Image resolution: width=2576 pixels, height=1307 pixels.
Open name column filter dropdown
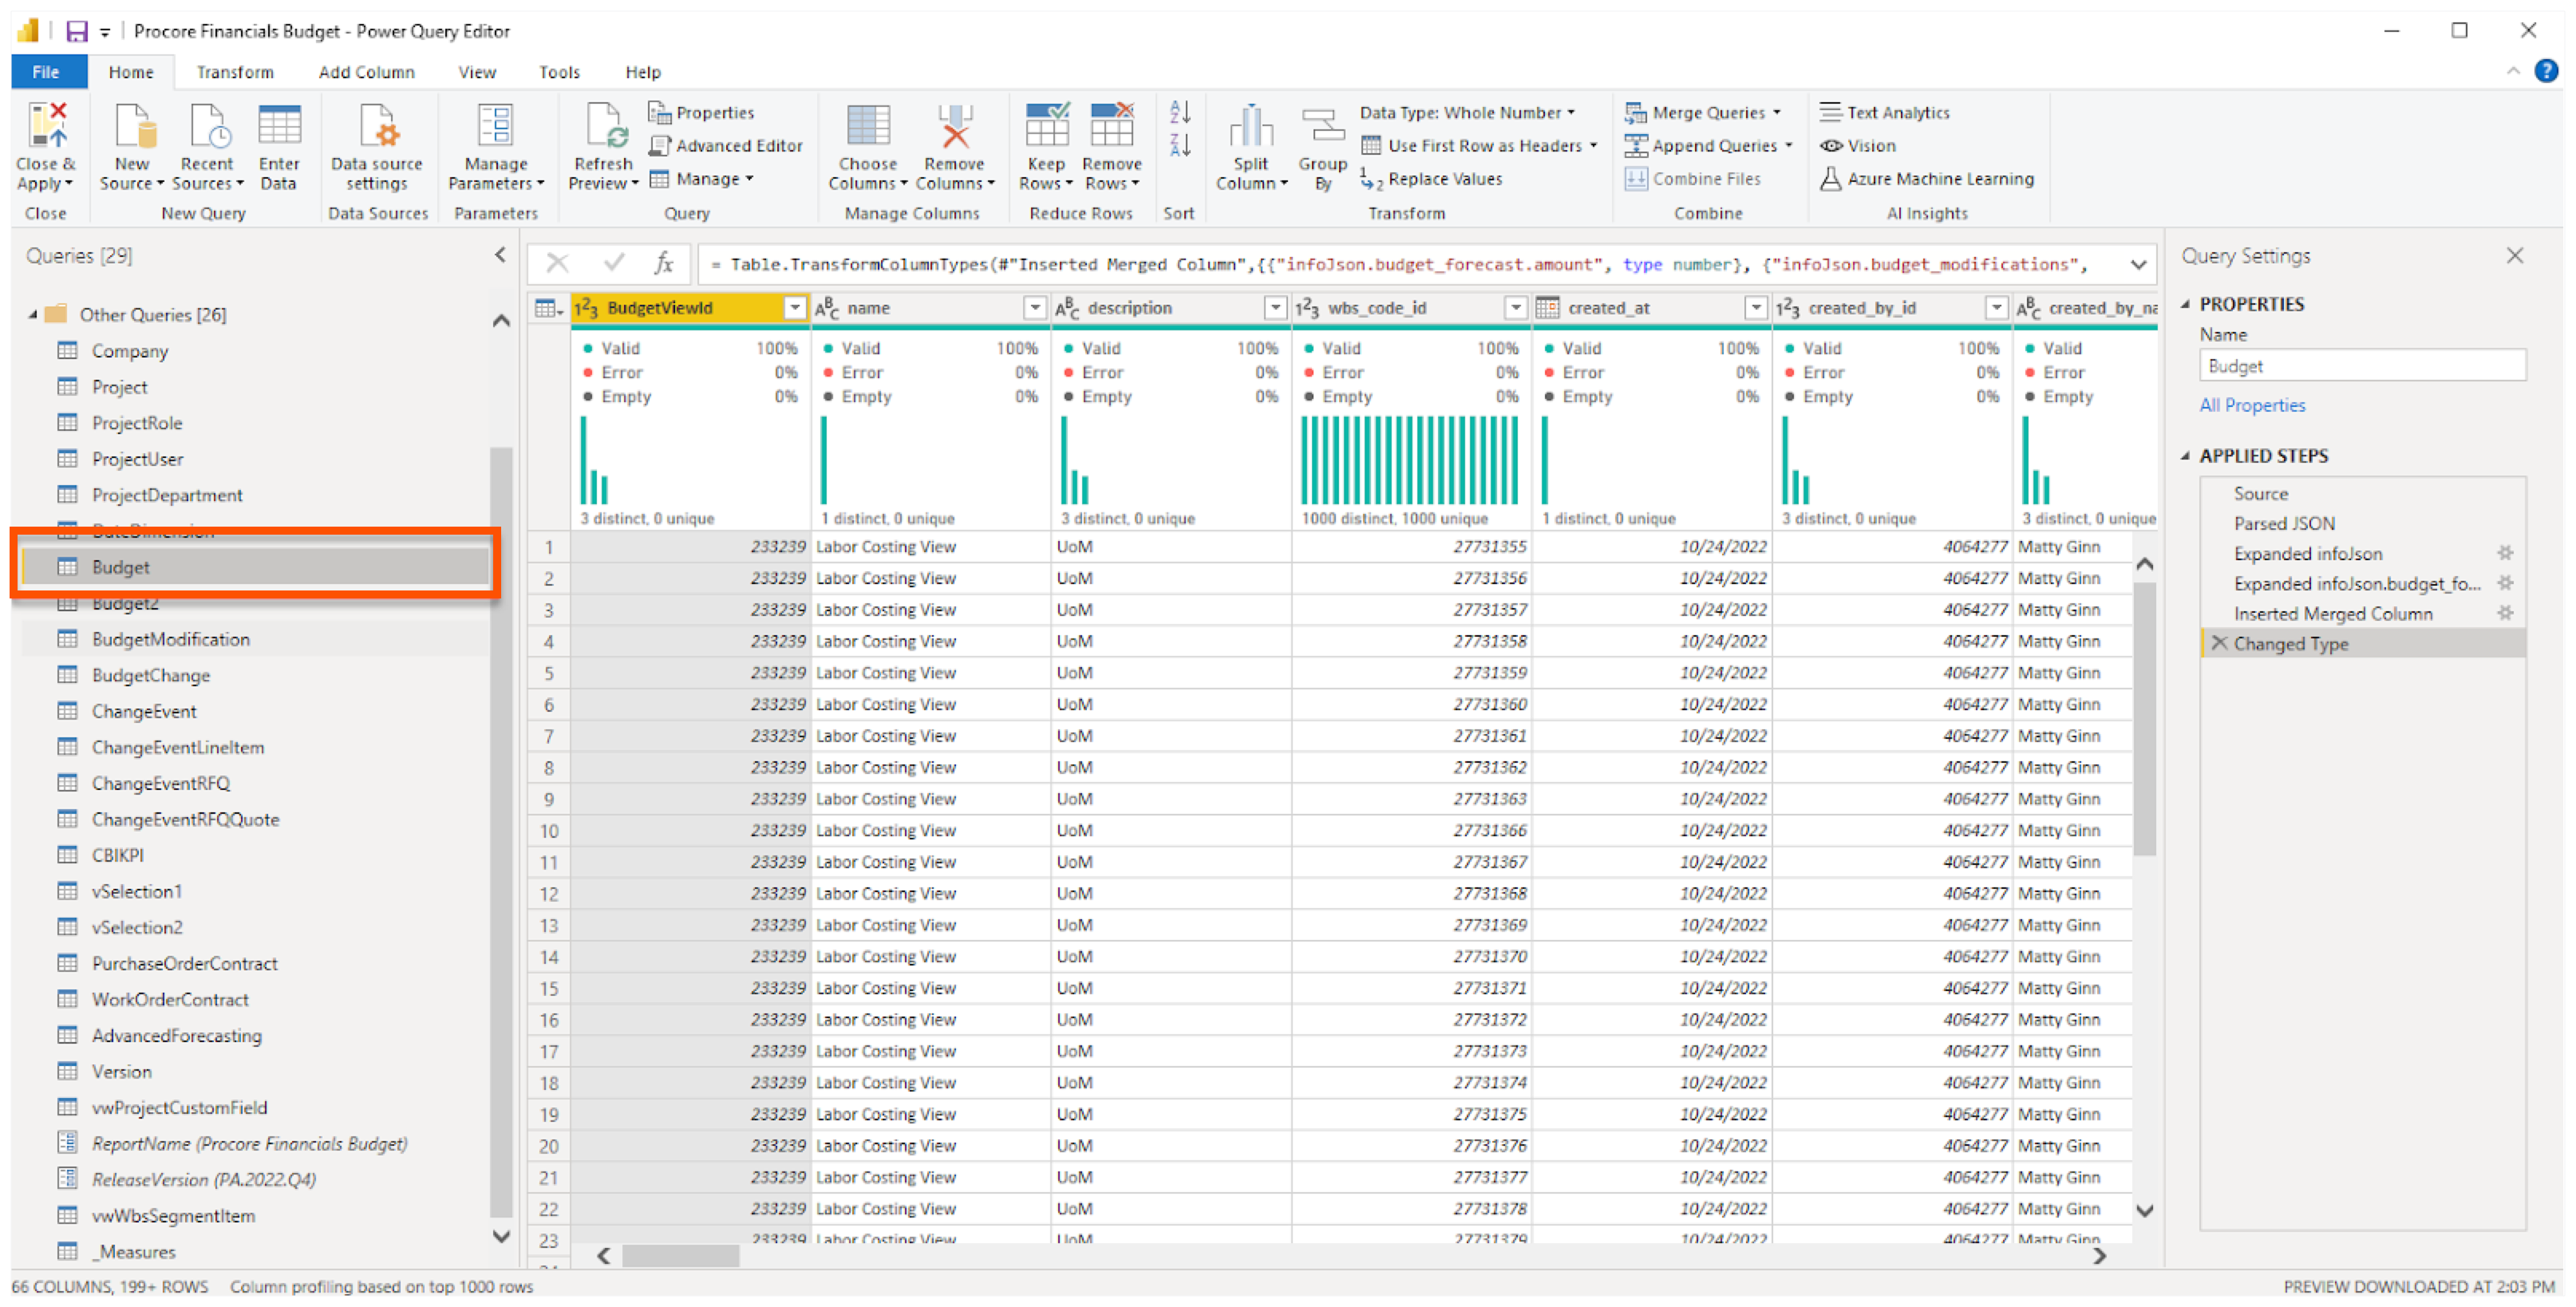tap(1035, 308)
